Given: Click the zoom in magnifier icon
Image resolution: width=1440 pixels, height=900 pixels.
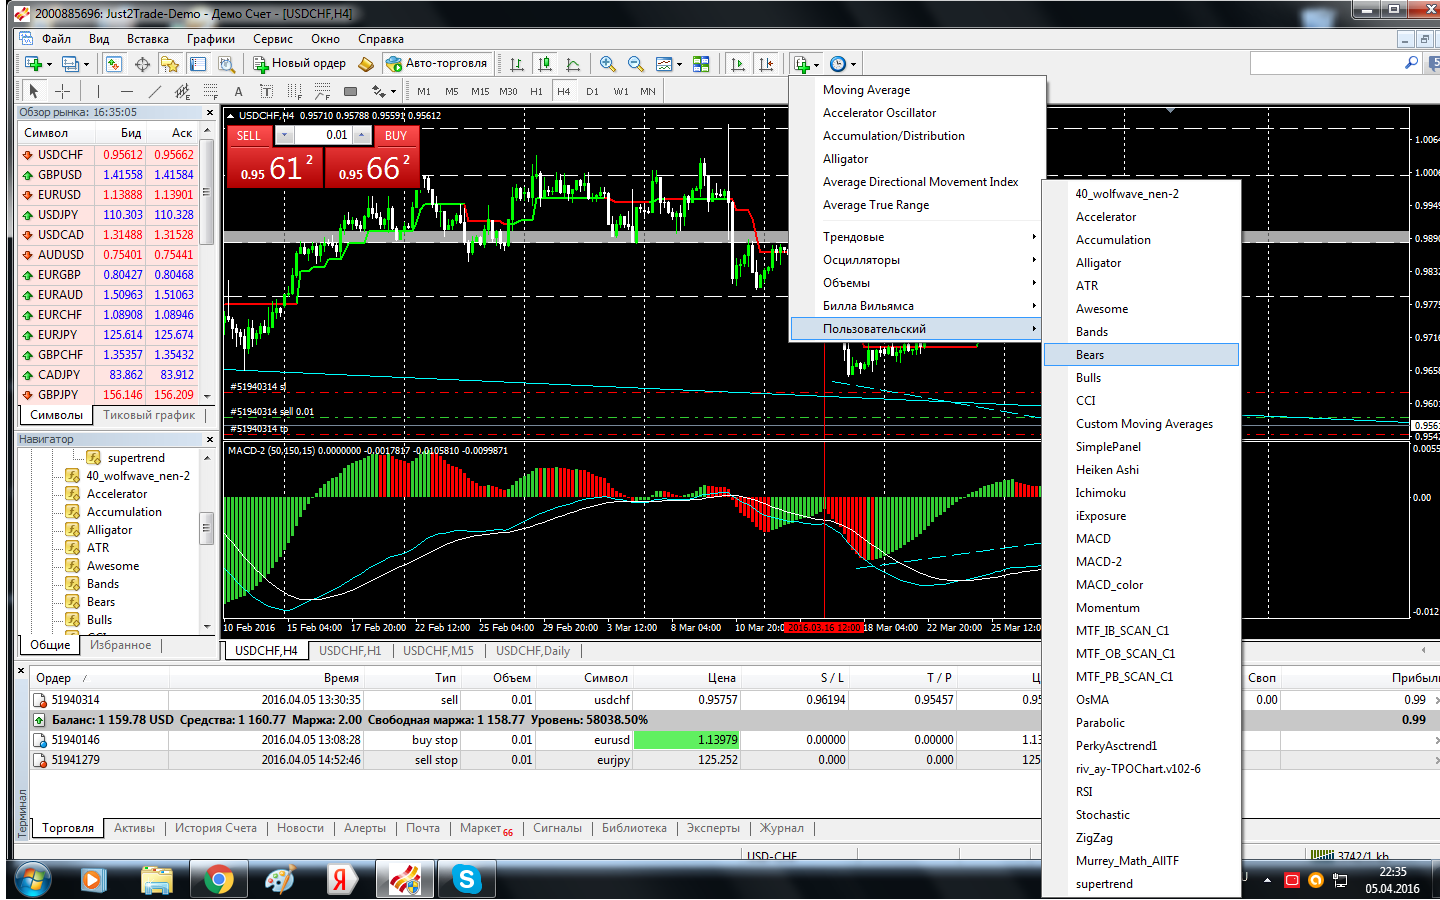Looking at the screenshot, I should point(607,63).
